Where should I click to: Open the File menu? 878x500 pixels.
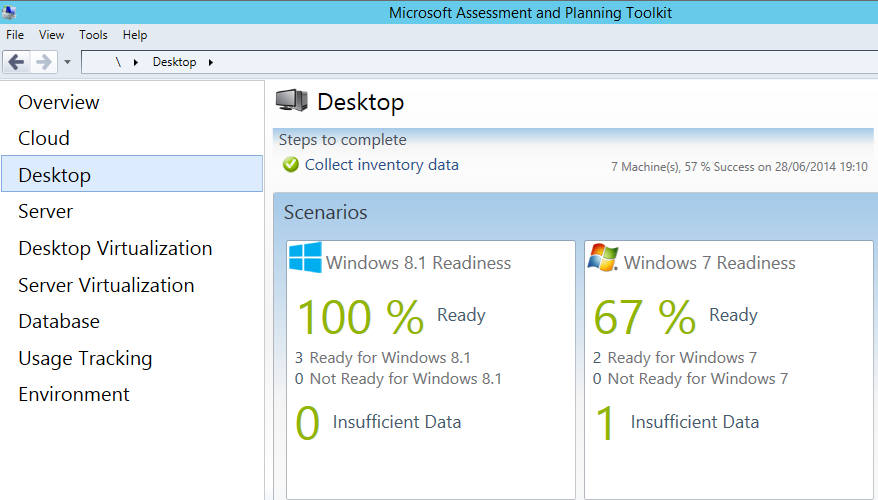point(15,35)
